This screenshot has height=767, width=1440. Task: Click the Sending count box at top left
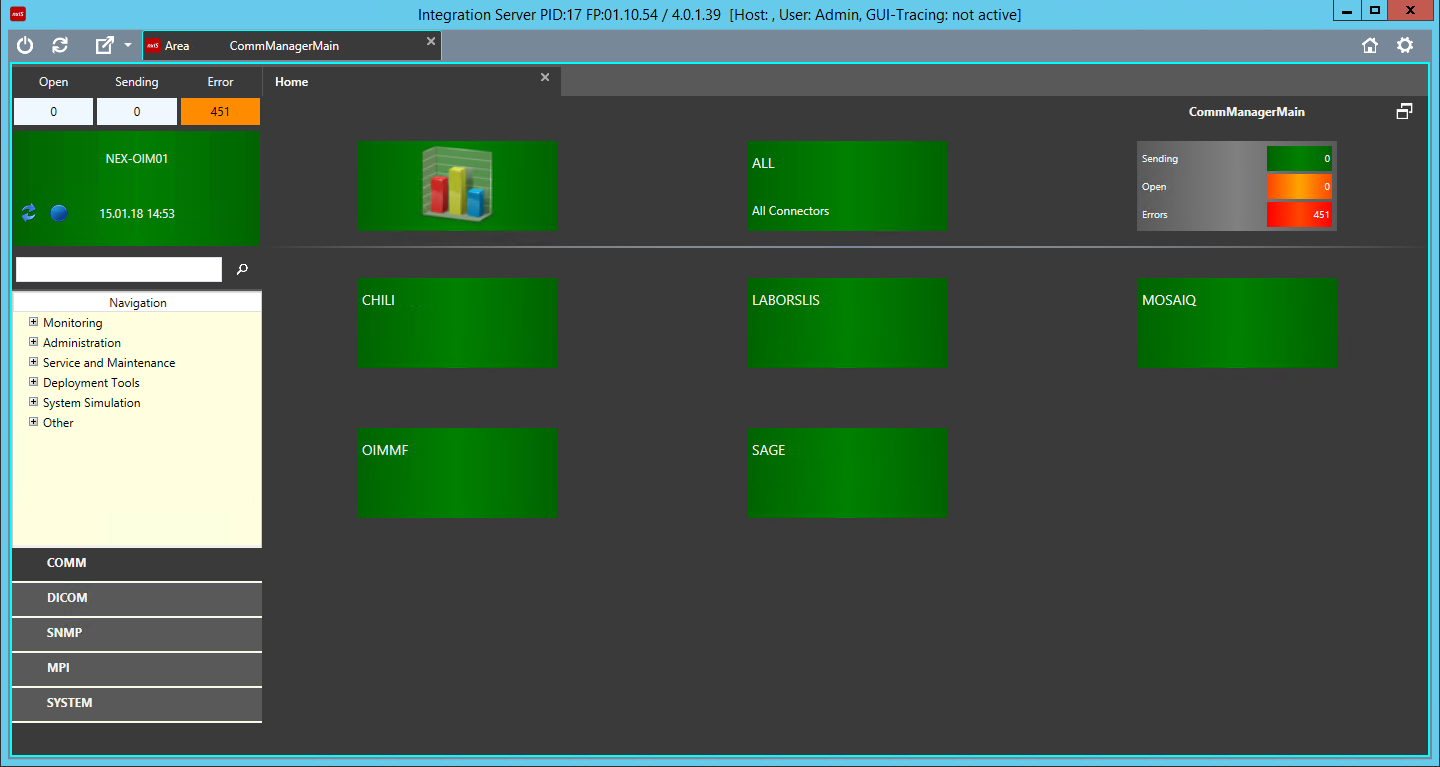coord(137,112)
